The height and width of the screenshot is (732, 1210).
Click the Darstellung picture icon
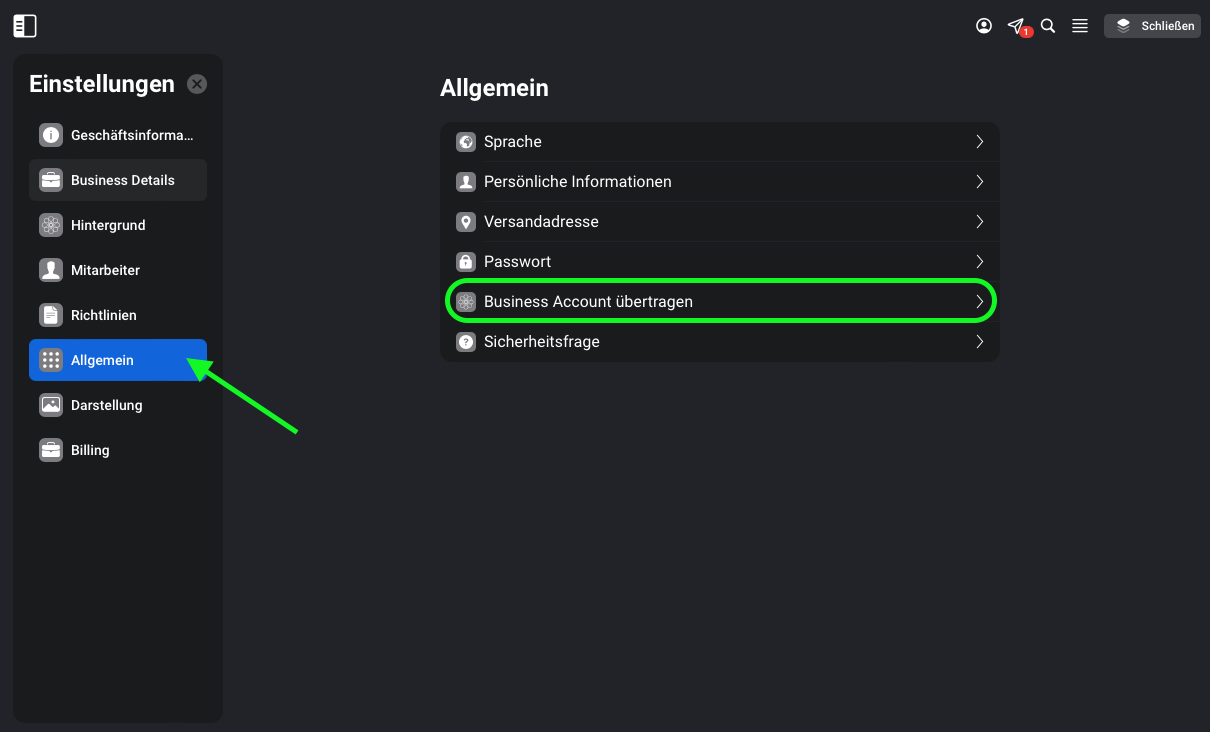(x=51, y=405)
